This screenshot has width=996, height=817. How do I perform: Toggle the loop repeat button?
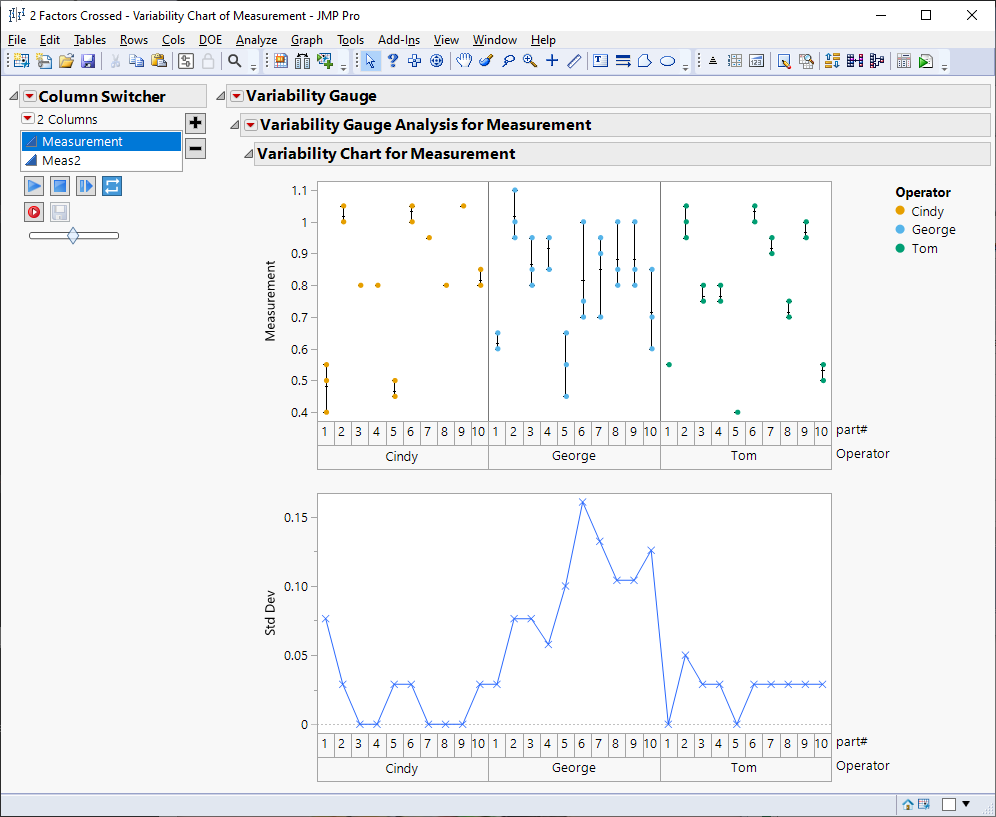(x=111, y=186)
